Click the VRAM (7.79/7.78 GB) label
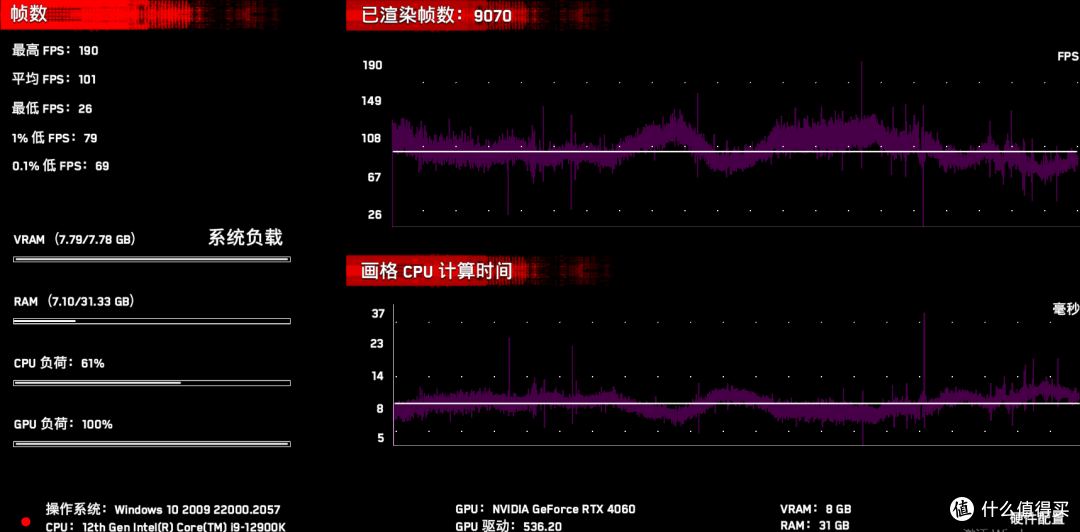1080x532 pixels. click(x=74, y=240)
